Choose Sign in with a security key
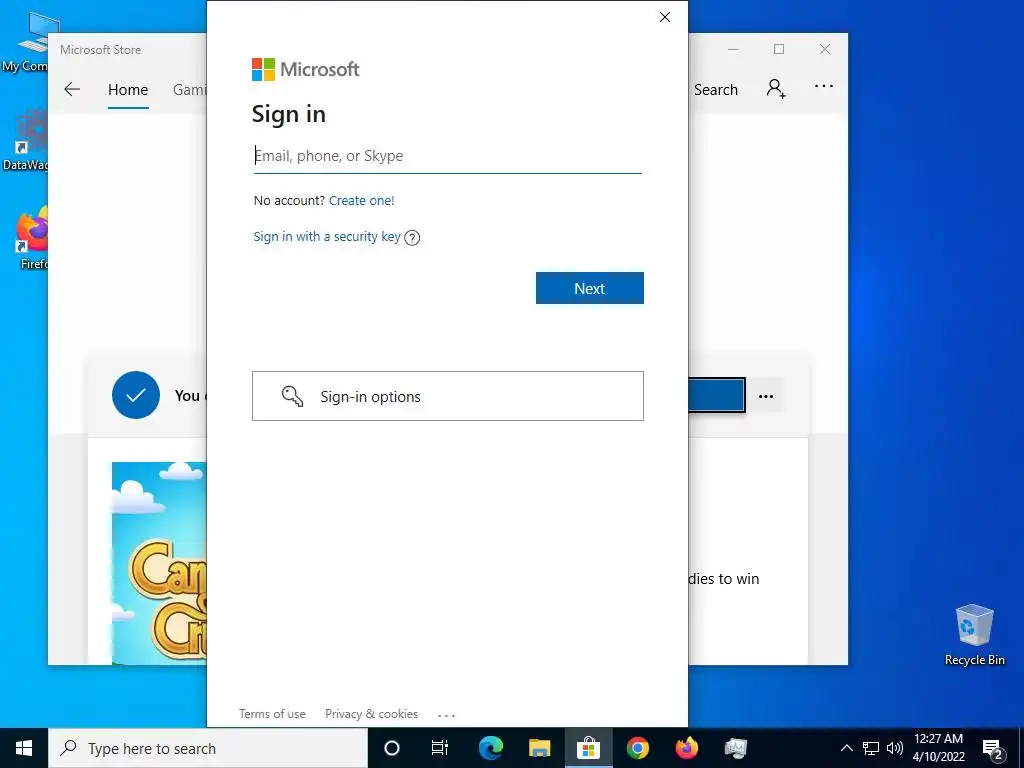1024x768 pixels. [327, 236]
